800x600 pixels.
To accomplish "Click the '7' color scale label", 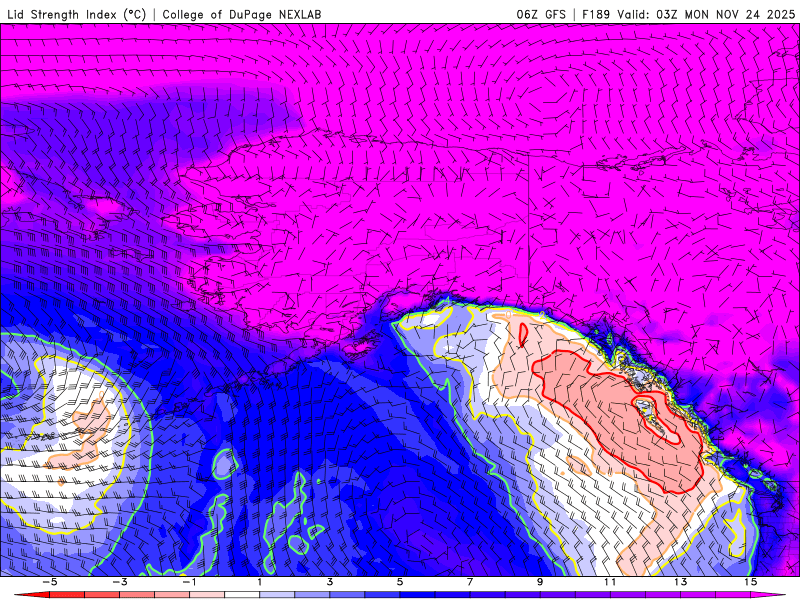I will pos(470,582).
